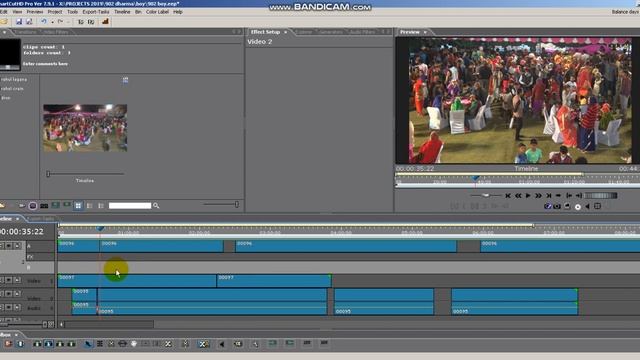The image size is (640, 360).
Task: Click the Save As icon beside Save
Action: pos(29,22)
